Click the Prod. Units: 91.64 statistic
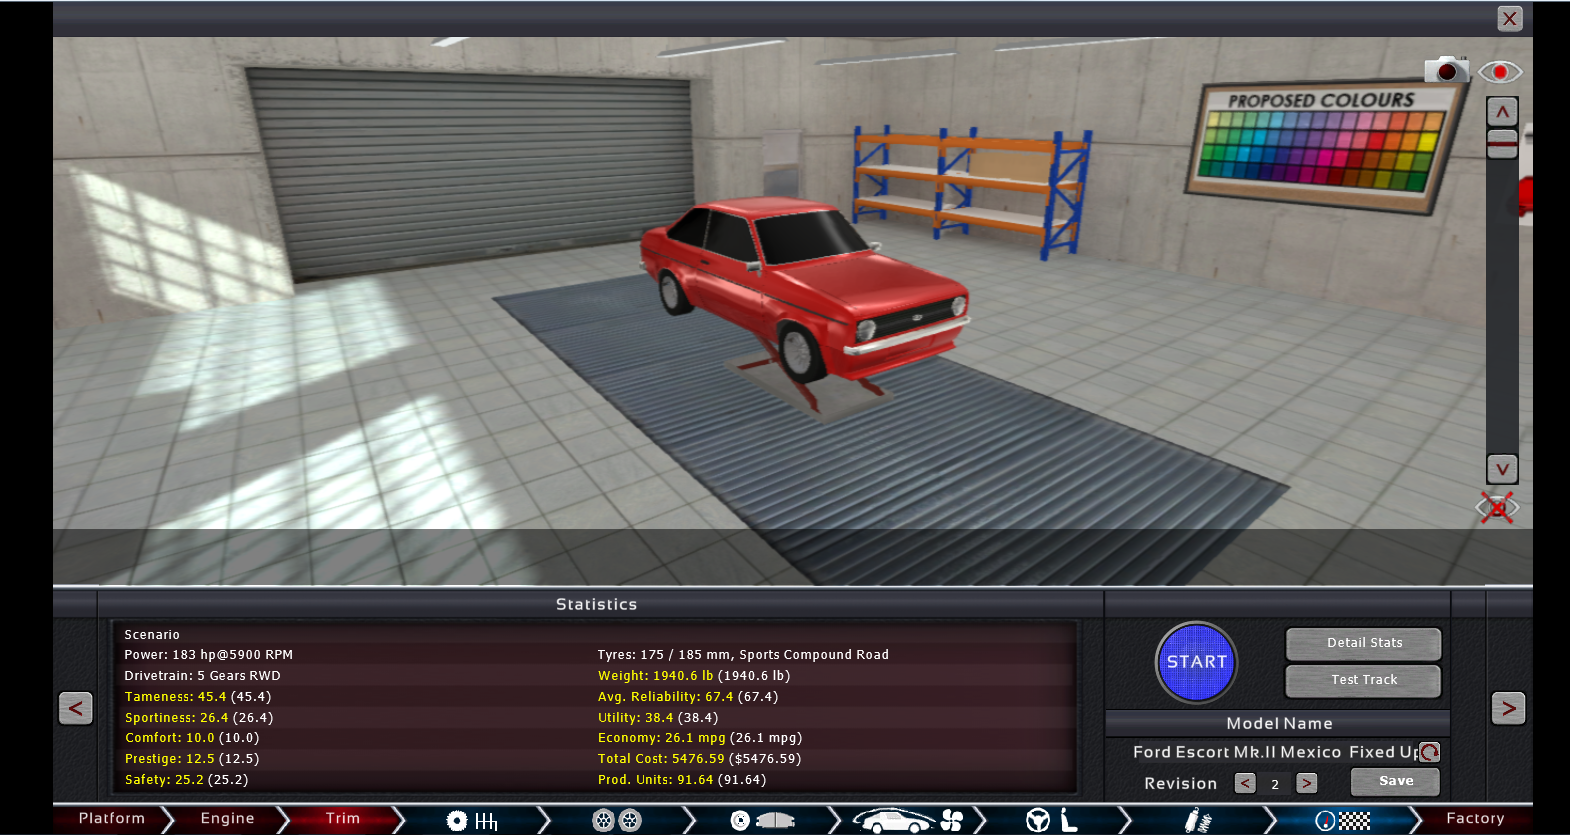The height and width of the screenshot is (835, 1570). tap(682, 780)
